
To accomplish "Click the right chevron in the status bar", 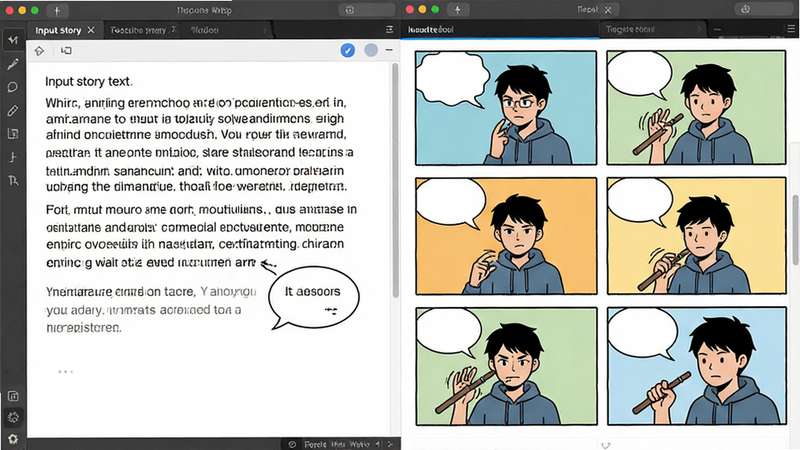I will tap(390, 444).
